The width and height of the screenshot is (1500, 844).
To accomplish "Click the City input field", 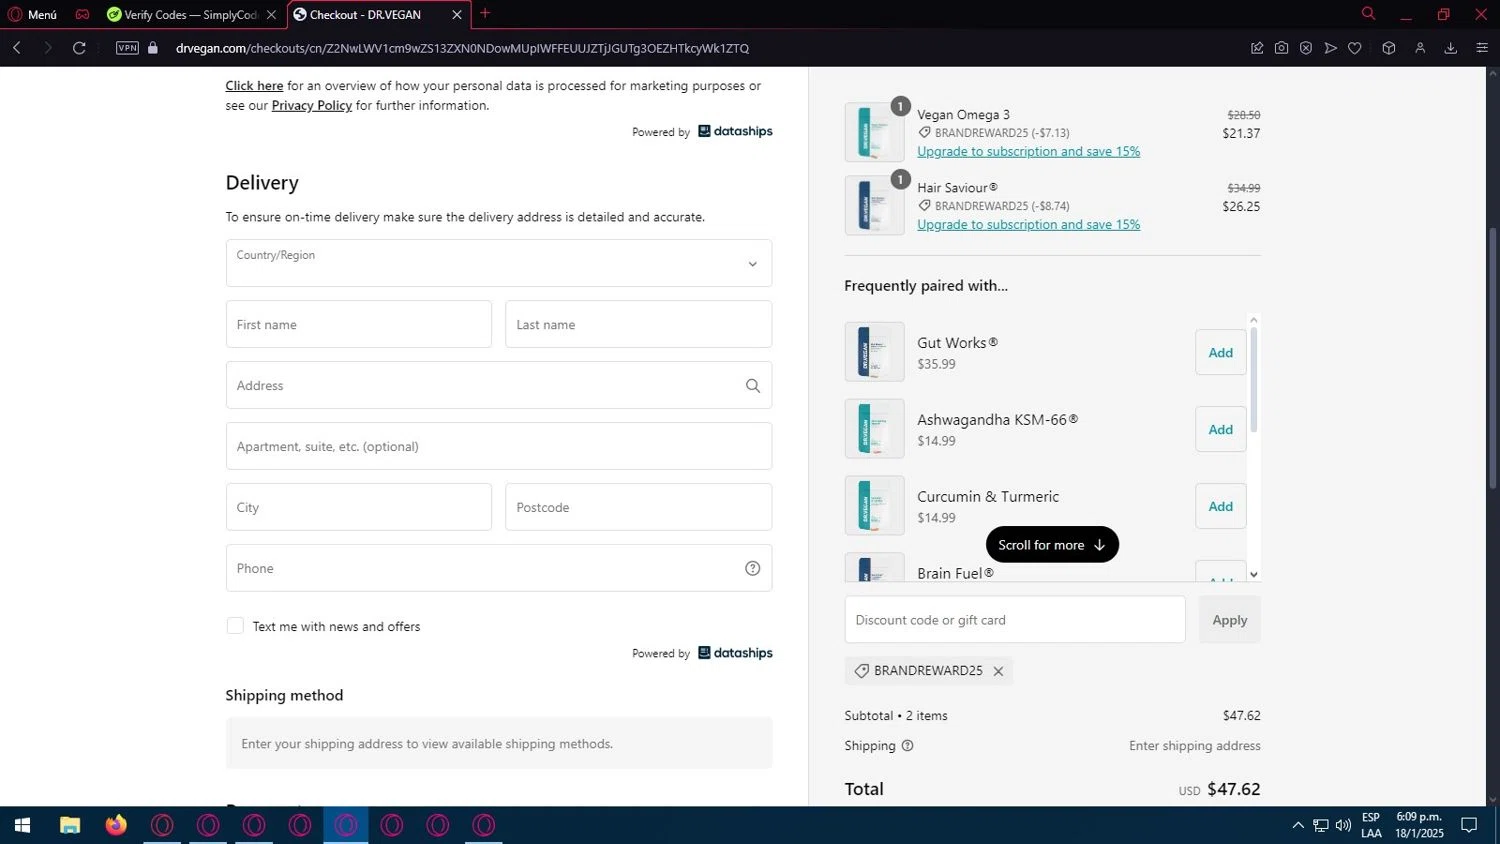I will click(x=359, y=507).
